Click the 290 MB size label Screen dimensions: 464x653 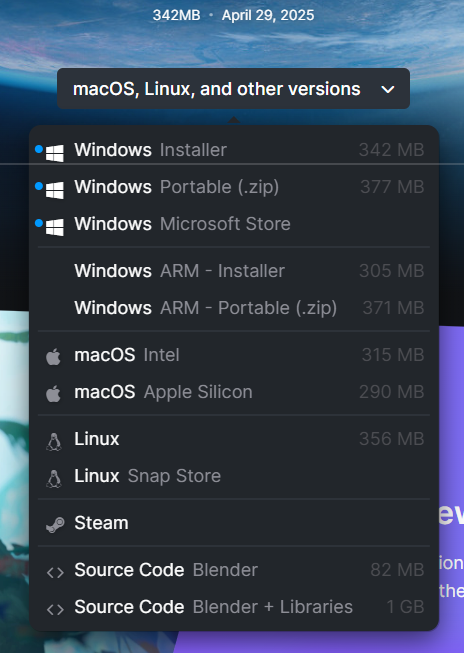tap(392, 392)
